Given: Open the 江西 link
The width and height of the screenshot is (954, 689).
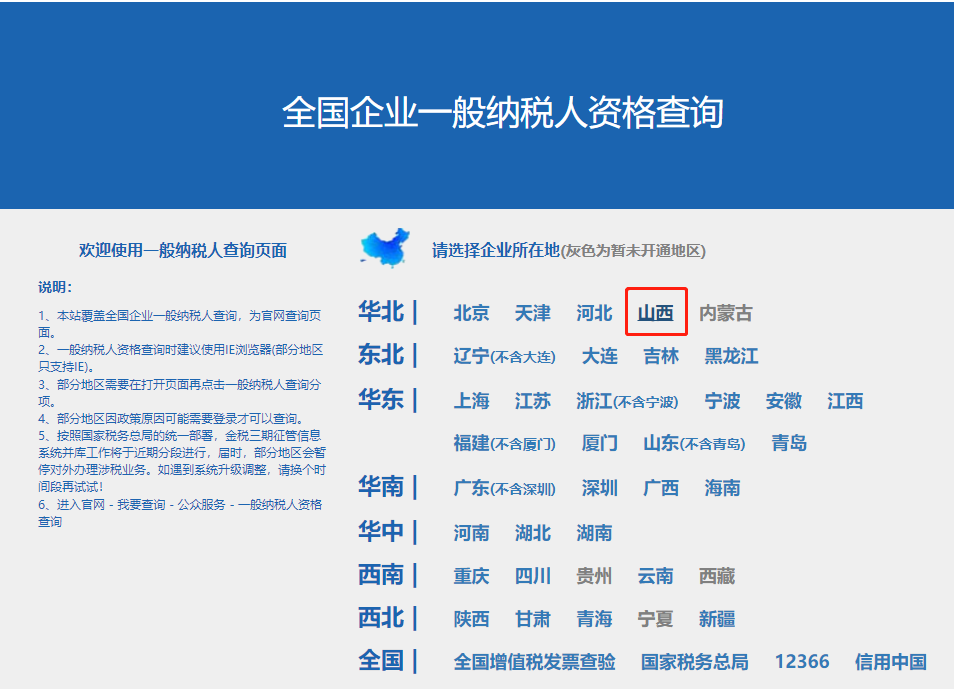Looking at the screenshot, I should pyautogui.click(x=845, y=400).
